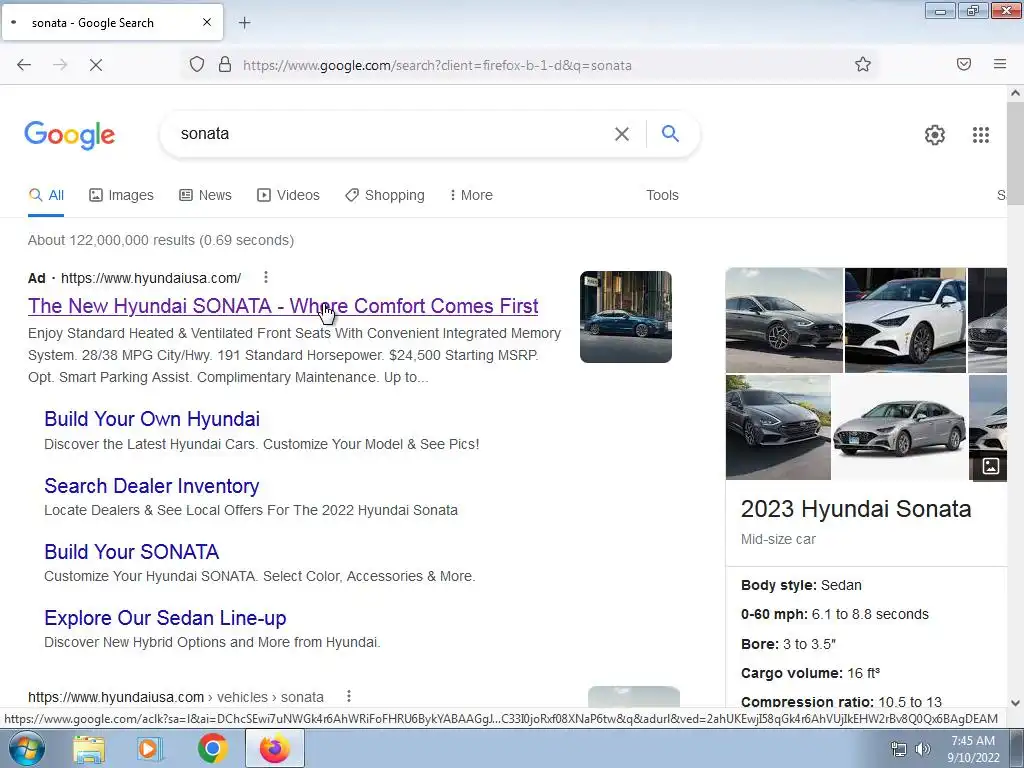Open more images icon in car gallery
This screenshot has height=768, width=1024.
(x=991, y=466)
